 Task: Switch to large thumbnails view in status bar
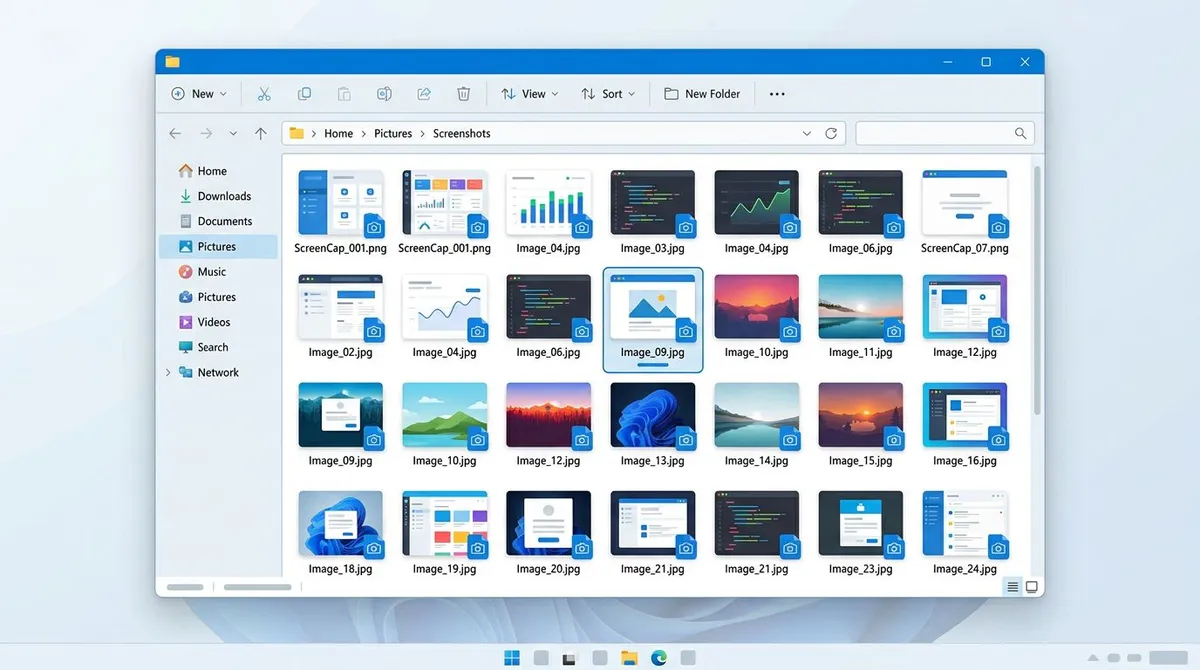1032,587
